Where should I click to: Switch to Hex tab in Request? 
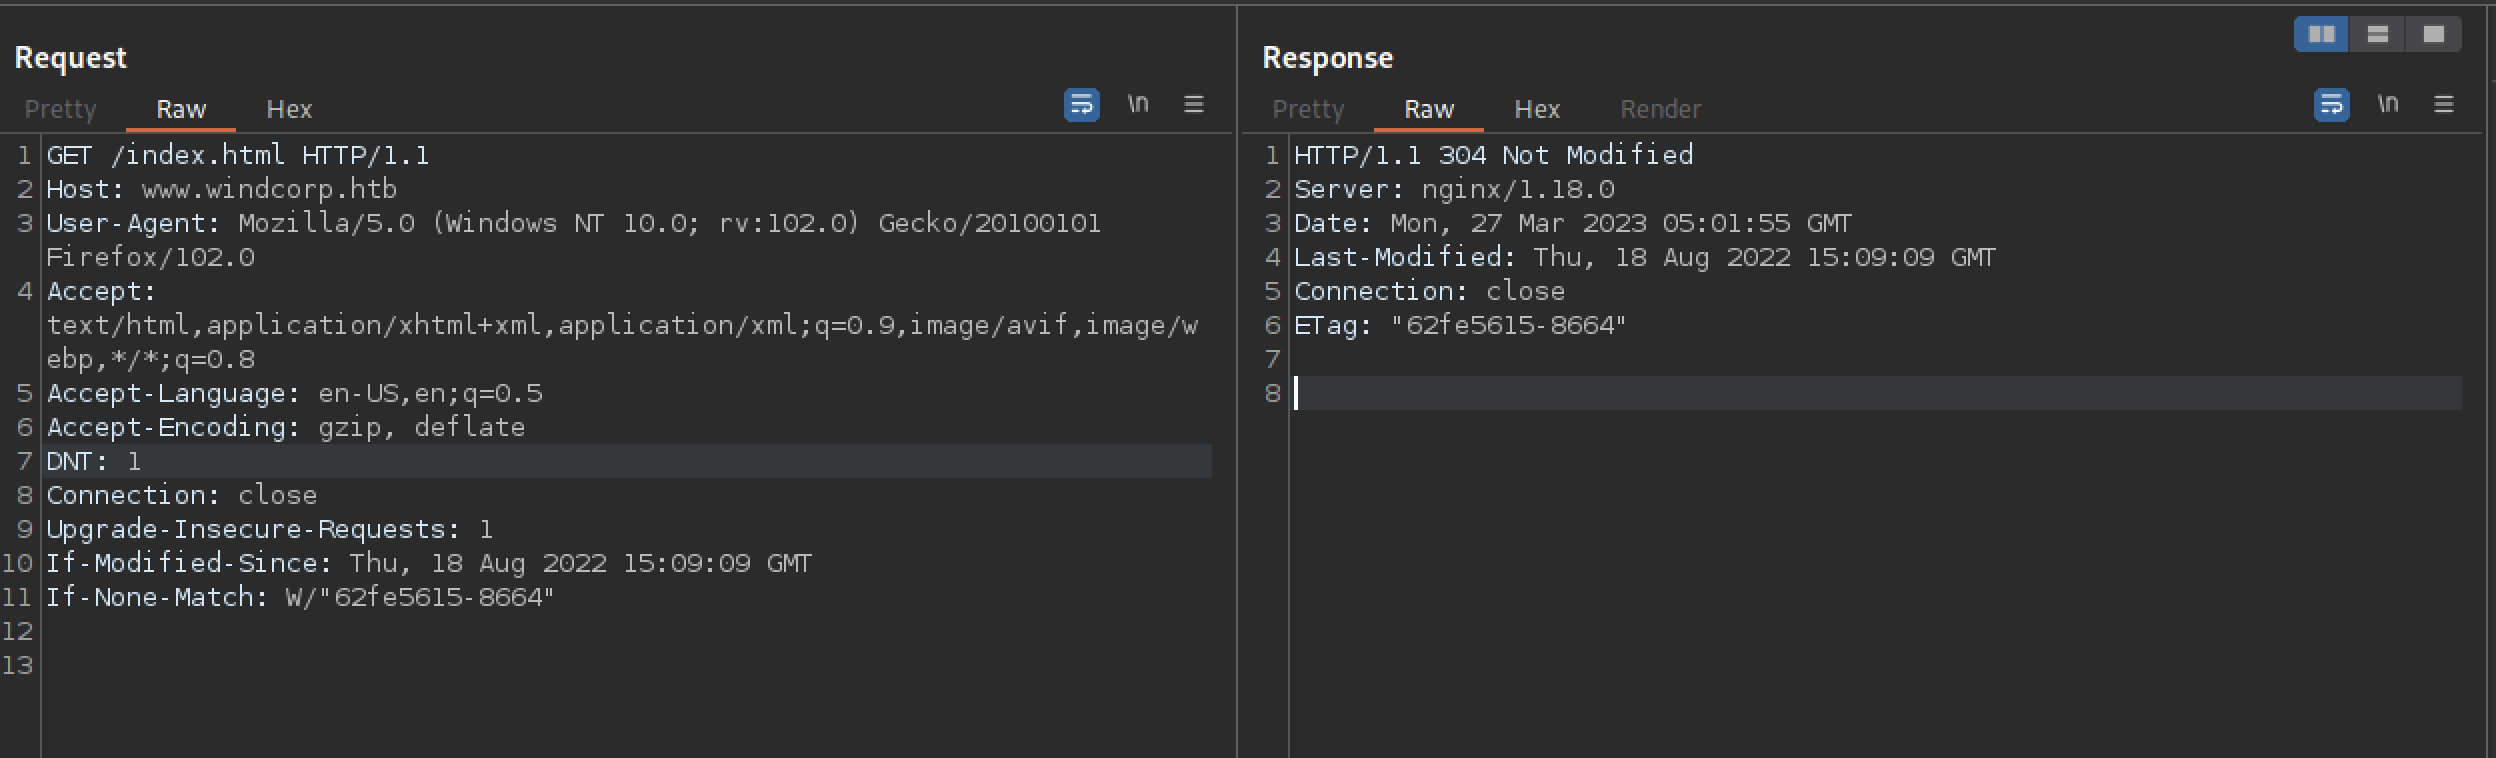point(289,109)
